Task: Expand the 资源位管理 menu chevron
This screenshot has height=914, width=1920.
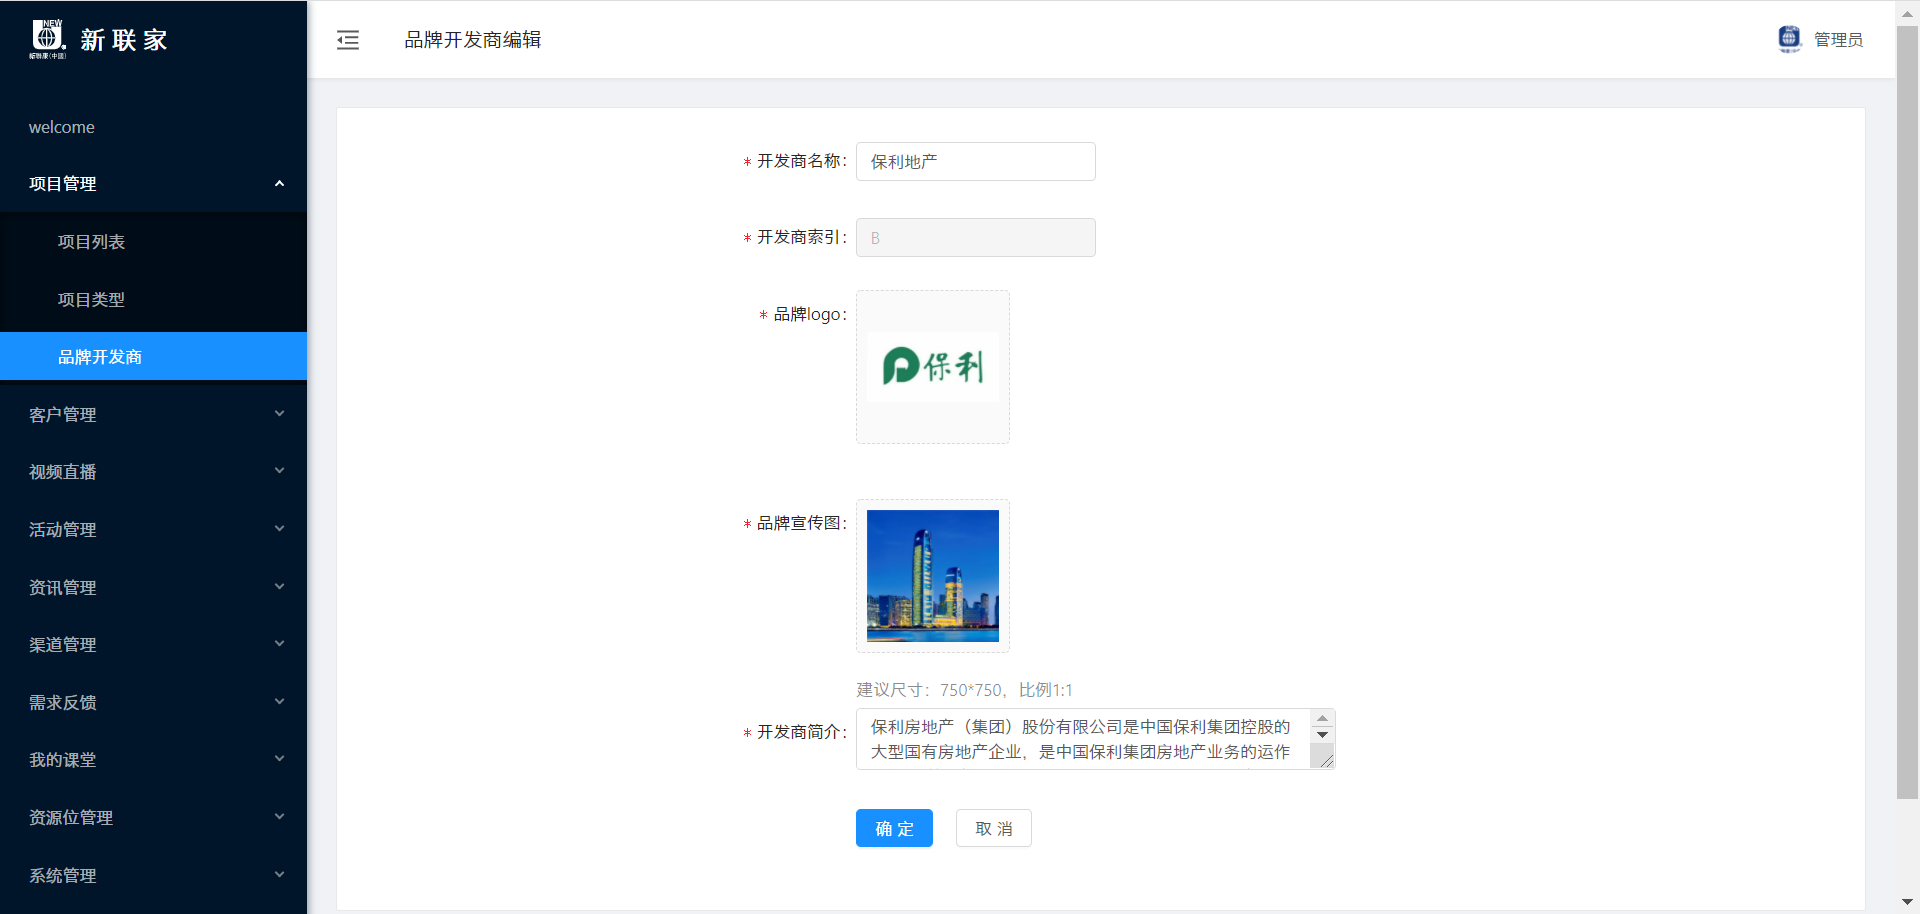Action: click(x=280, y=817)
